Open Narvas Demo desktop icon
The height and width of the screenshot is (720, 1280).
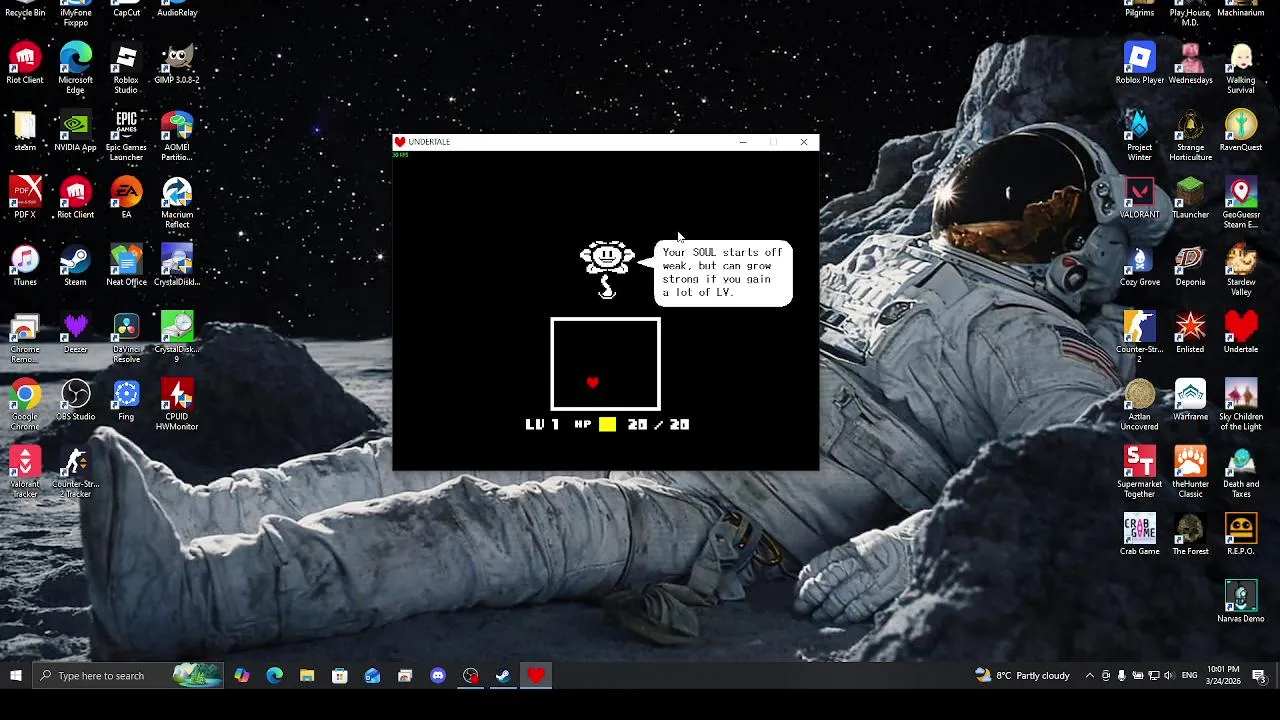tap(1241, 602)
